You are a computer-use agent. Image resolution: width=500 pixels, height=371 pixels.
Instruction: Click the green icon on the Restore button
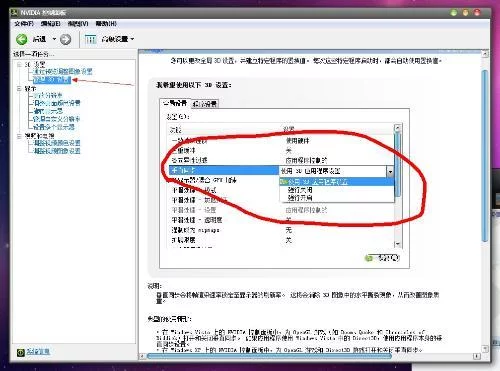[x=369, y=258]
